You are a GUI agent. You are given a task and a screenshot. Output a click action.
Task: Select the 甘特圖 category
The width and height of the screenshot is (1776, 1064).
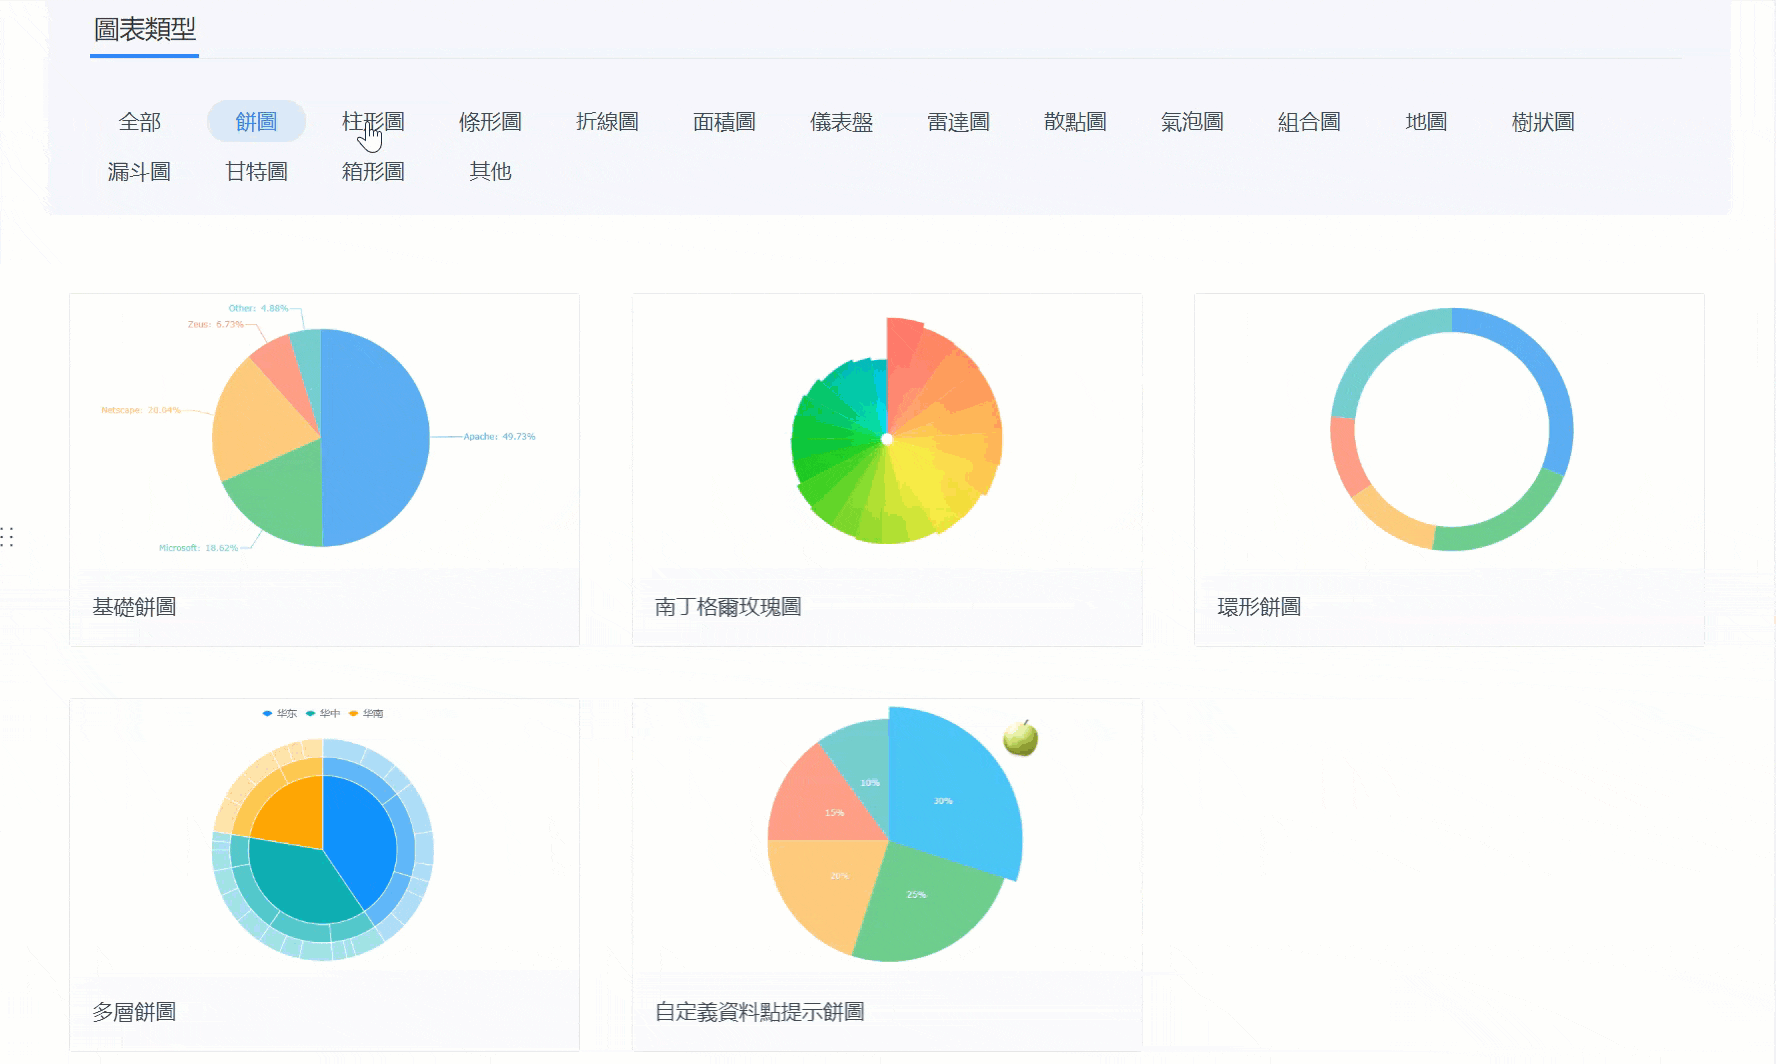(256, 171)
